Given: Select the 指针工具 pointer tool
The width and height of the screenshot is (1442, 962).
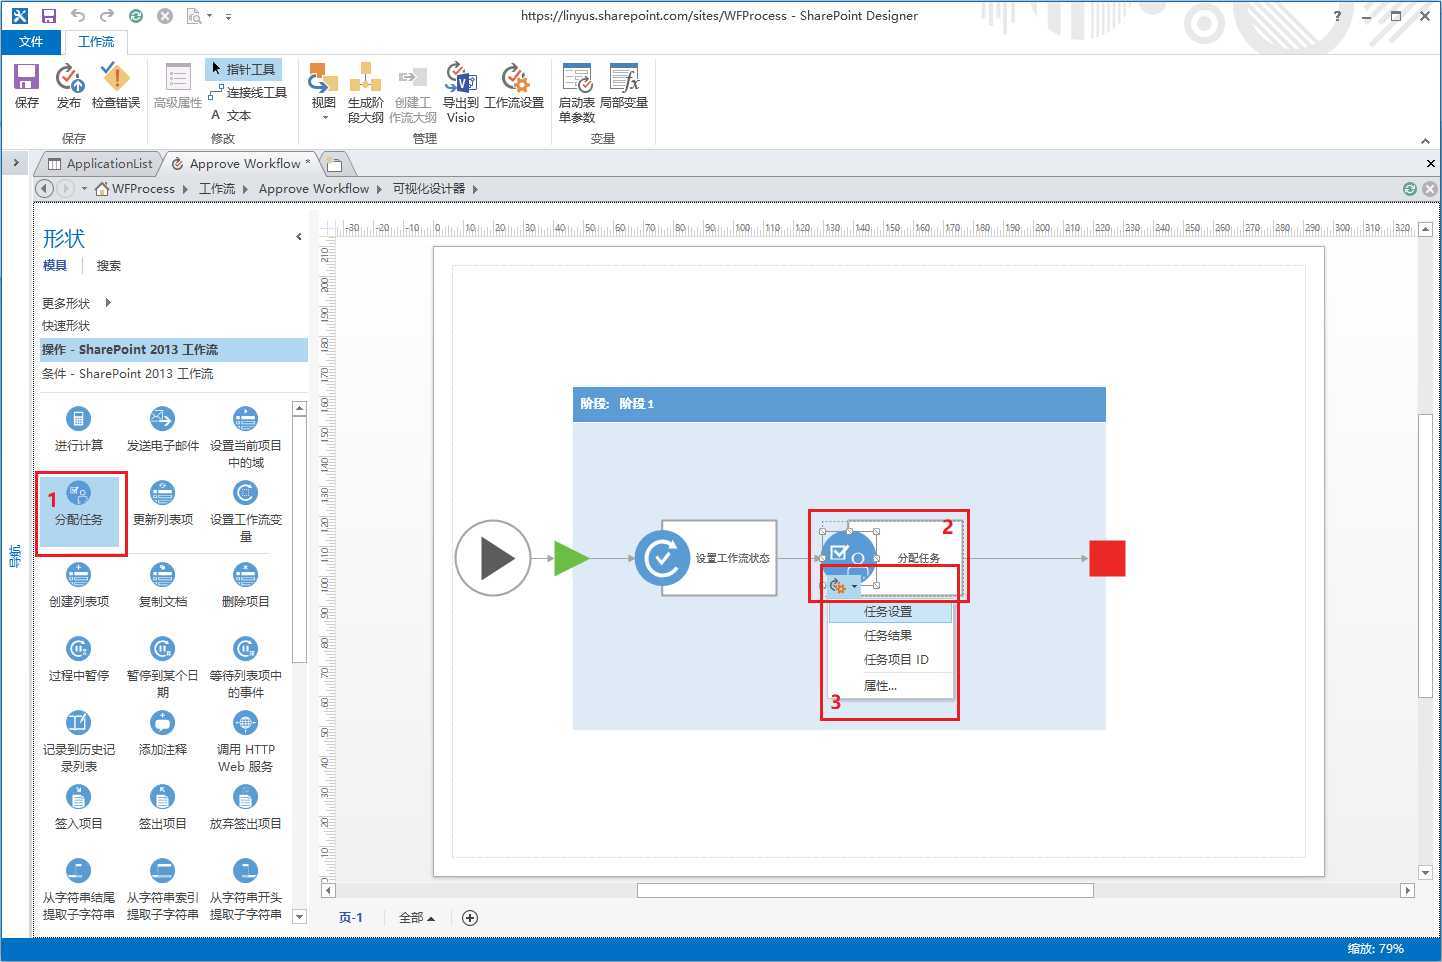Looking at the screenshot, I should click(243, 69).
